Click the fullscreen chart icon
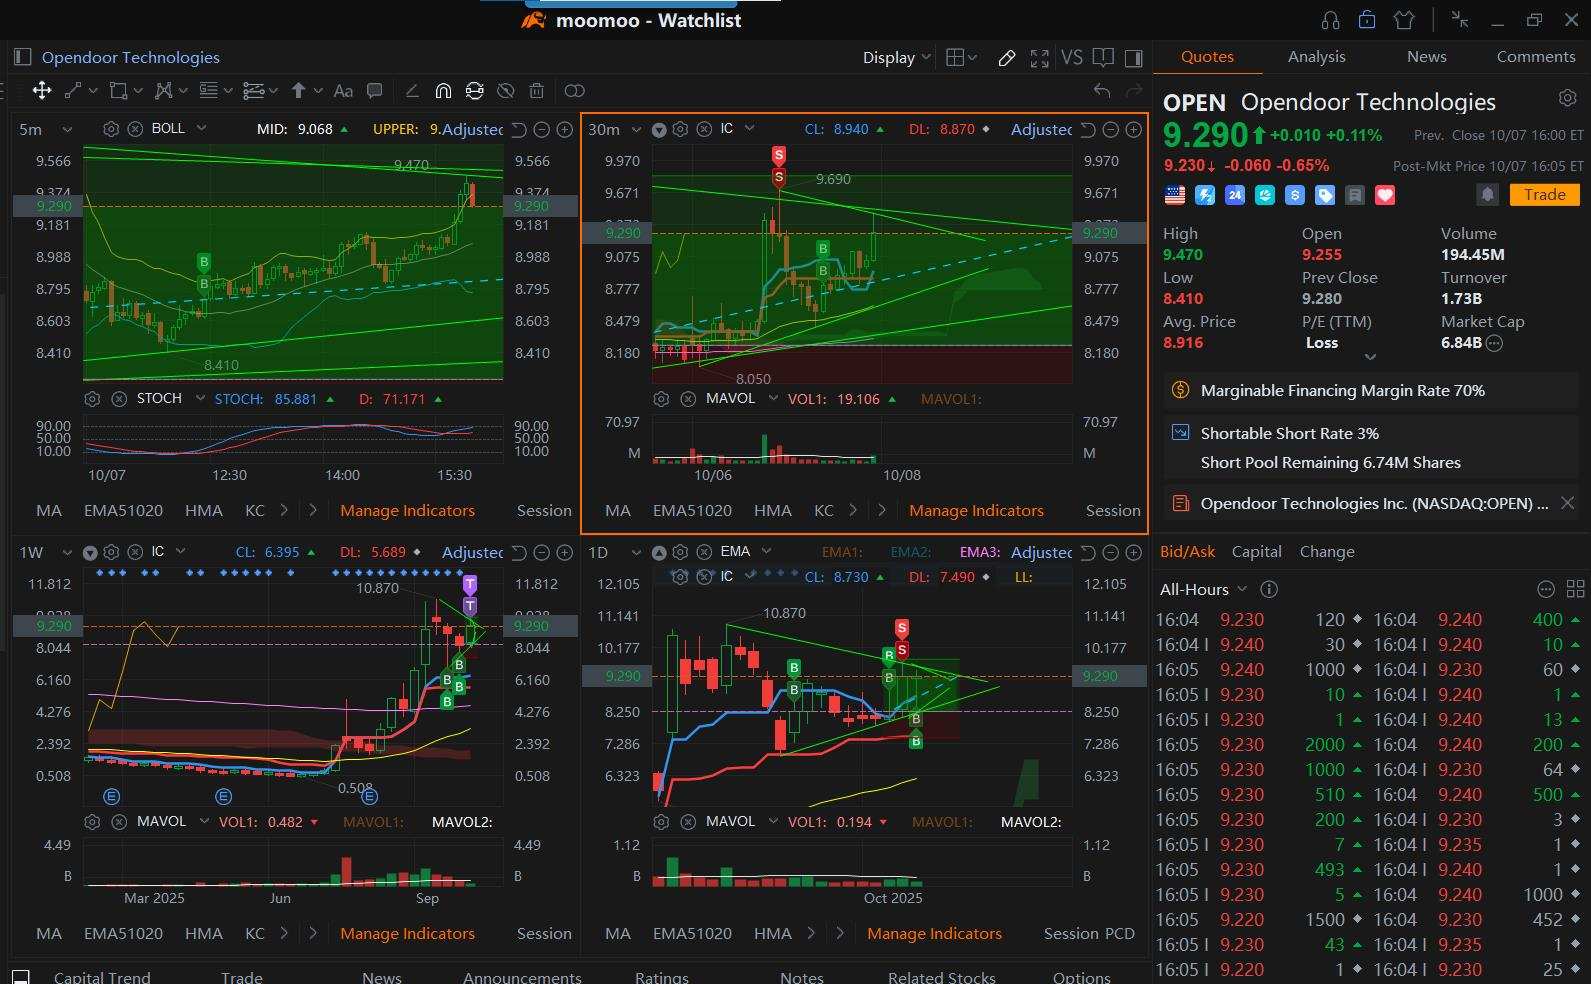This screenshot has height=984, width=1591. (x=1039, y=58)
